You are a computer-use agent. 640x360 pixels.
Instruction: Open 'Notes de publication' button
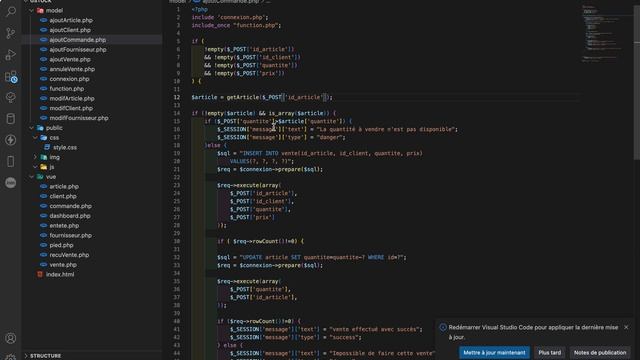click(x=600, y=353)
